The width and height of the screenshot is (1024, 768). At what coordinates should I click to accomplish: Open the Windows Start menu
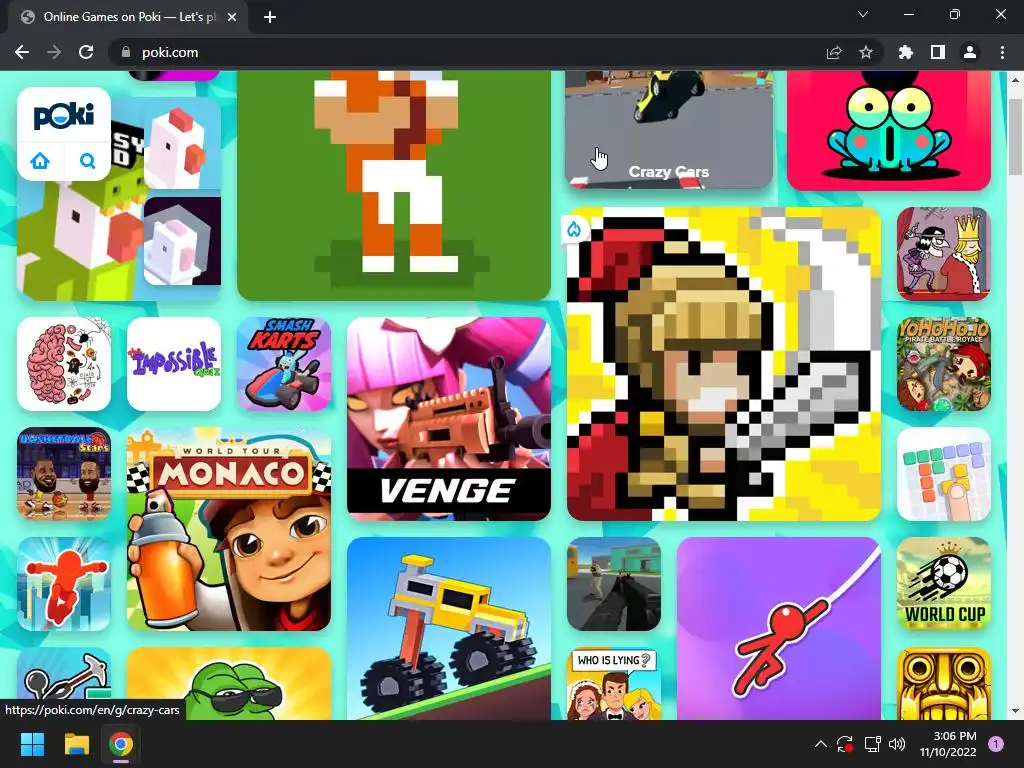click(x=32, y=744)
